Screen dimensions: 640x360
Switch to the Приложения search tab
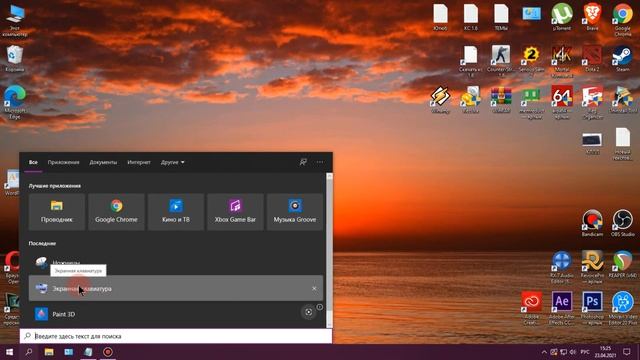[x=63, y=162]
